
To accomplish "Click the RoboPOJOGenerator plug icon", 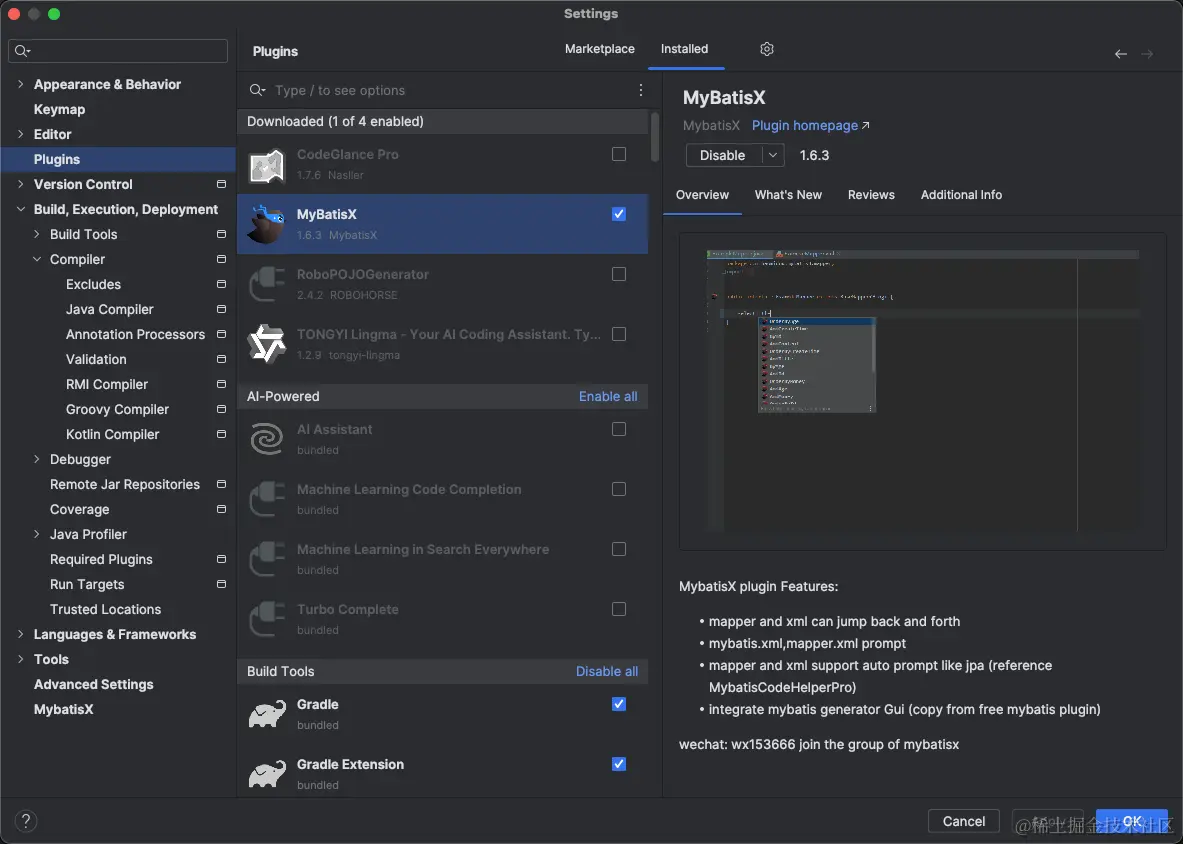I will pos(267,285).
